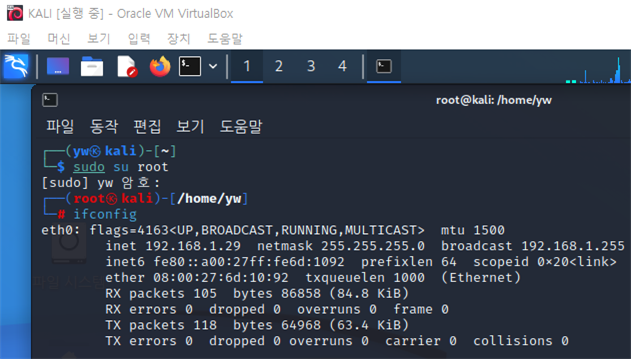Click the terminal window title icon
Viewport: 631px width, 363px height.
pyautogui.click(x=50, y=100)
